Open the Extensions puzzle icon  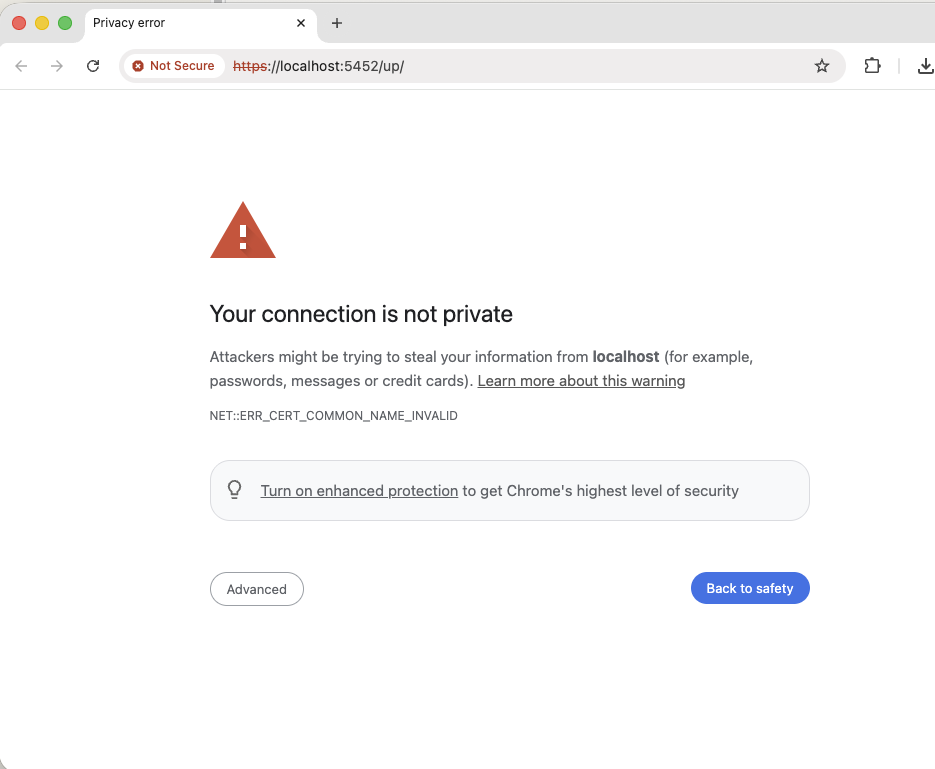tap(872, 66)
